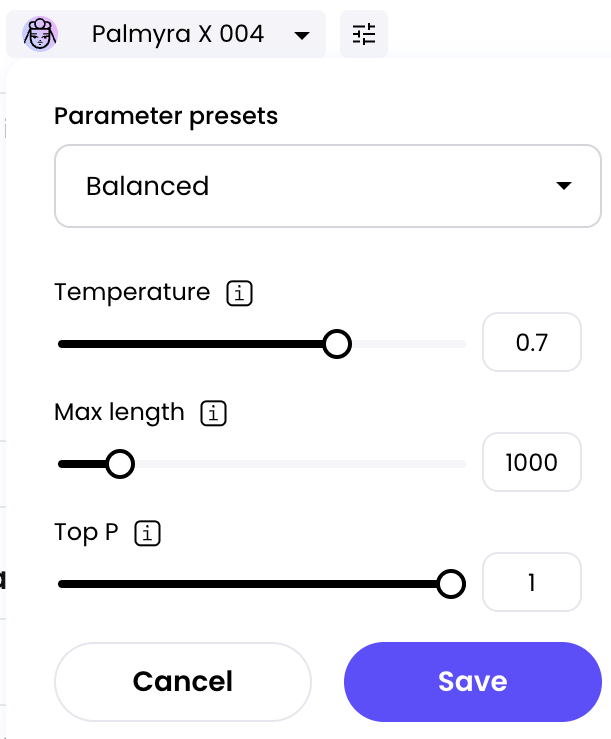This screenshot has height=739, width=611.
Task: Click the Palmyra model avatar icon
Action: pyautogui.click(x=40, y=34)
